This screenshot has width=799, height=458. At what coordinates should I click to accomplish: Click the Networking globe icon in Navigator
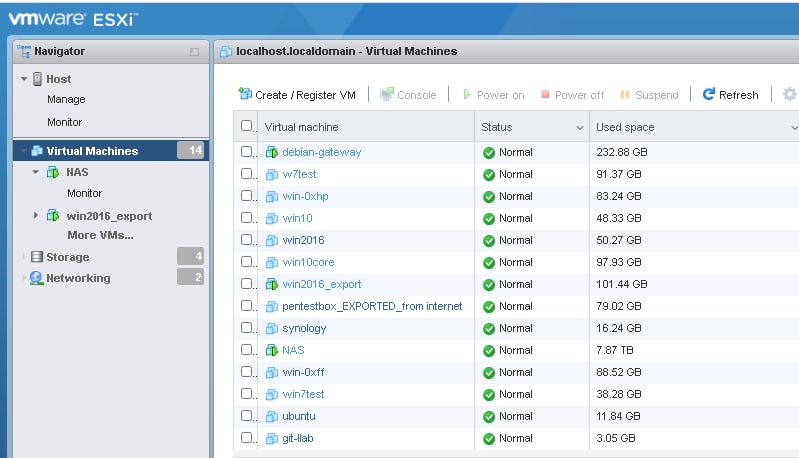pos(36,278)
